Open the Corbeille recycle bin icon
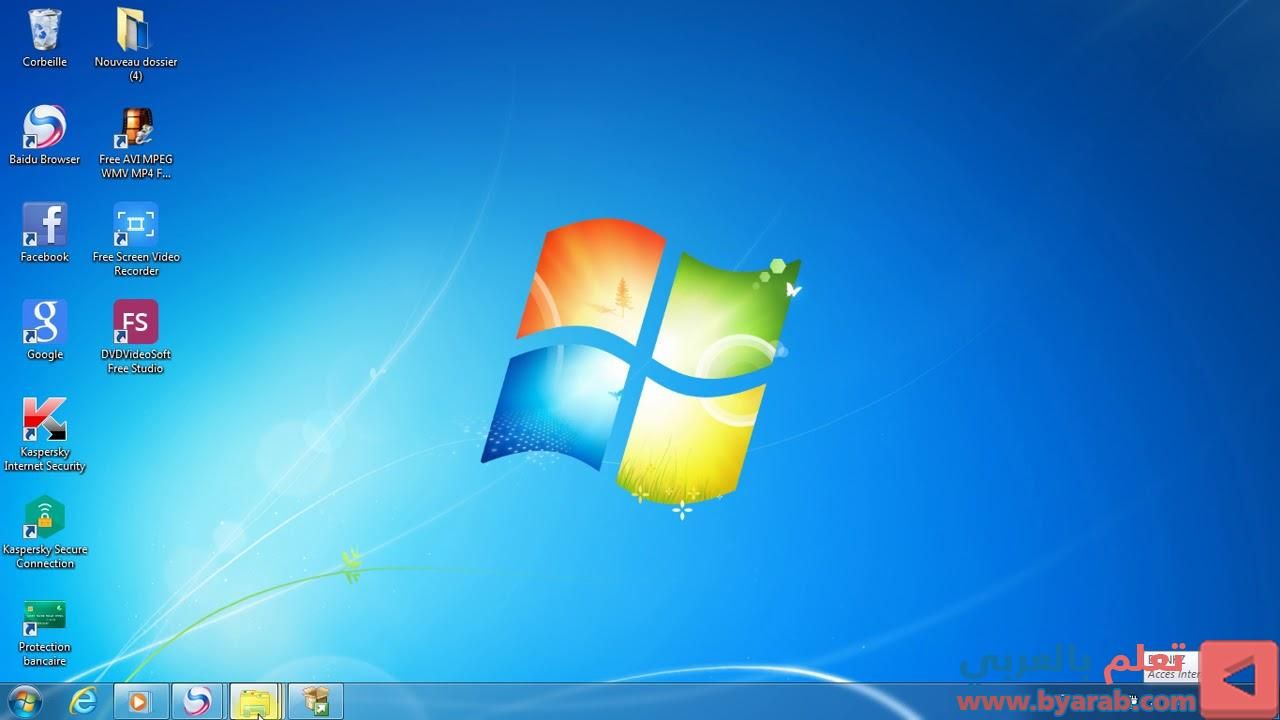The height and width of the screenshot is (720, 1280). 45,39
